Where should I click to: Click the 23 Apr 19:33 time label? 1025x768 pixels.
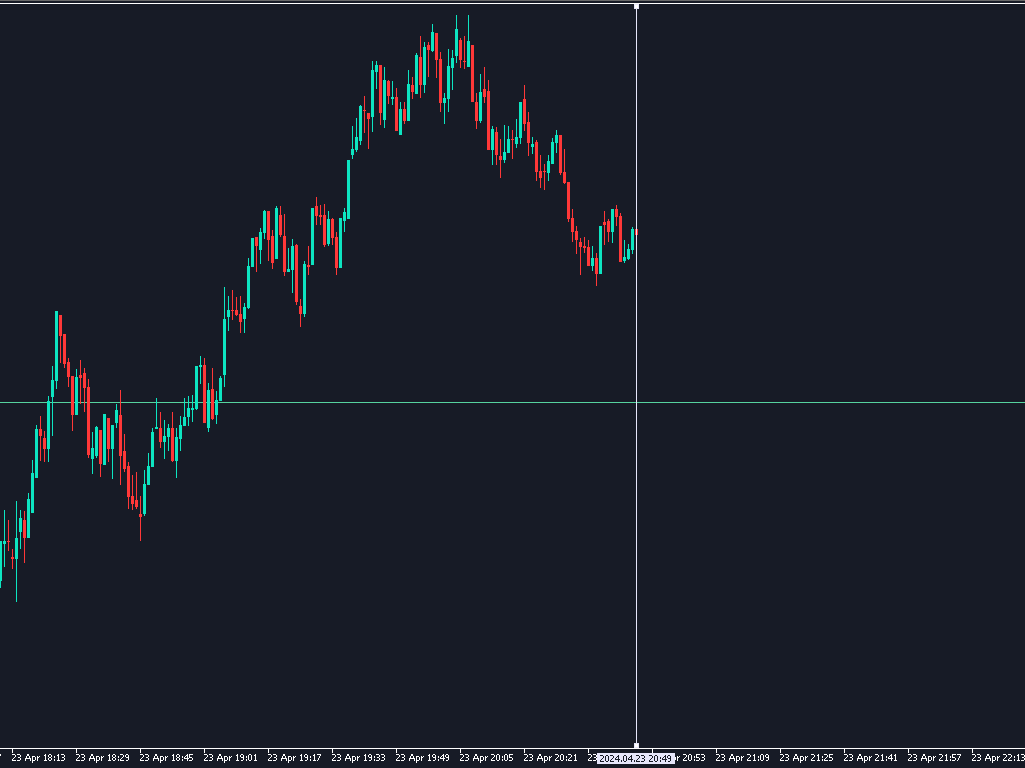pos(357,757)
